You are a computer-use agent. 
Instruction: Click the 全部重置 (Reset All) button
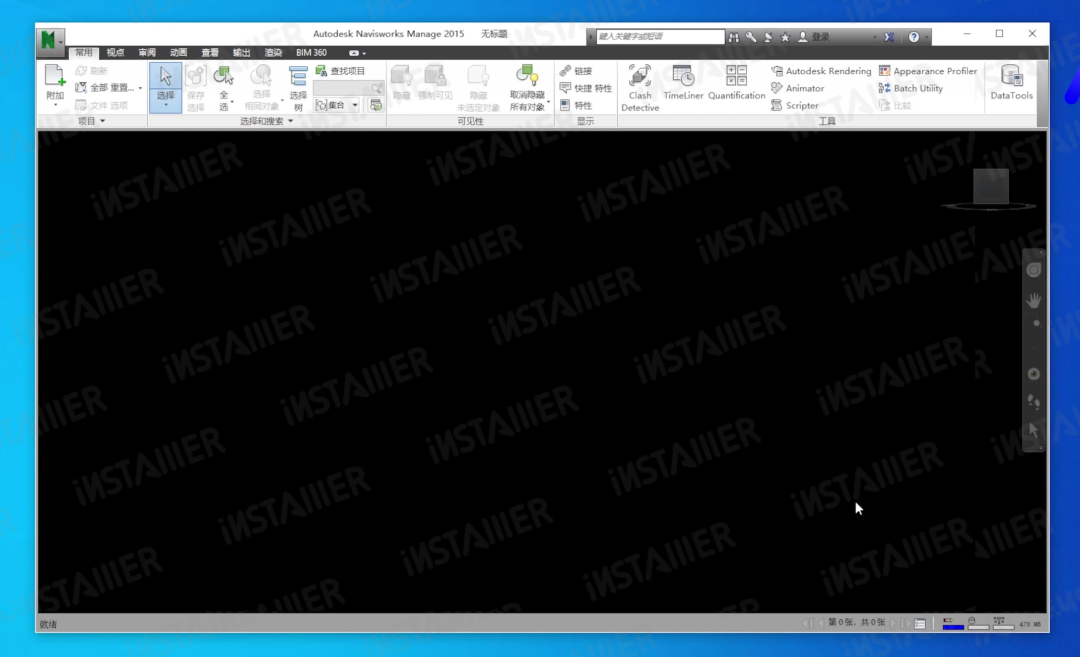pyautogui.click(x=105, y=88)
